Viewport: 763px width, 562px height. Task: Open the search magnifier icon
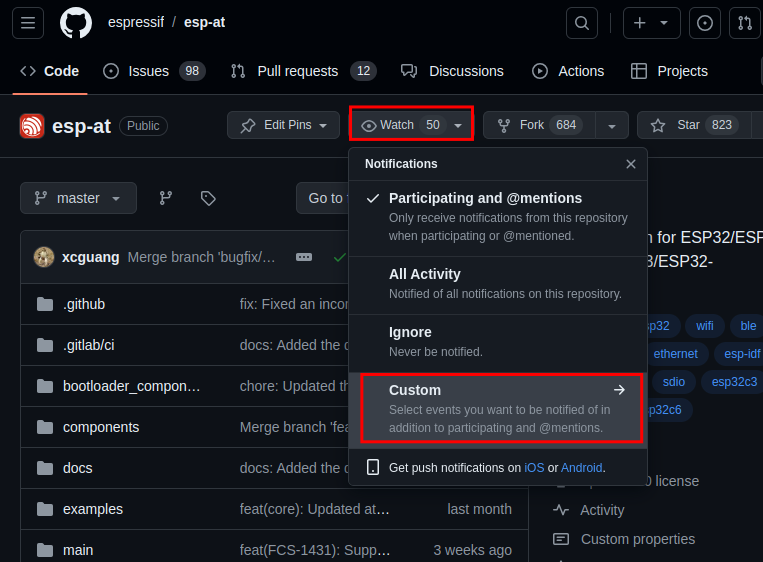point(580,22)
